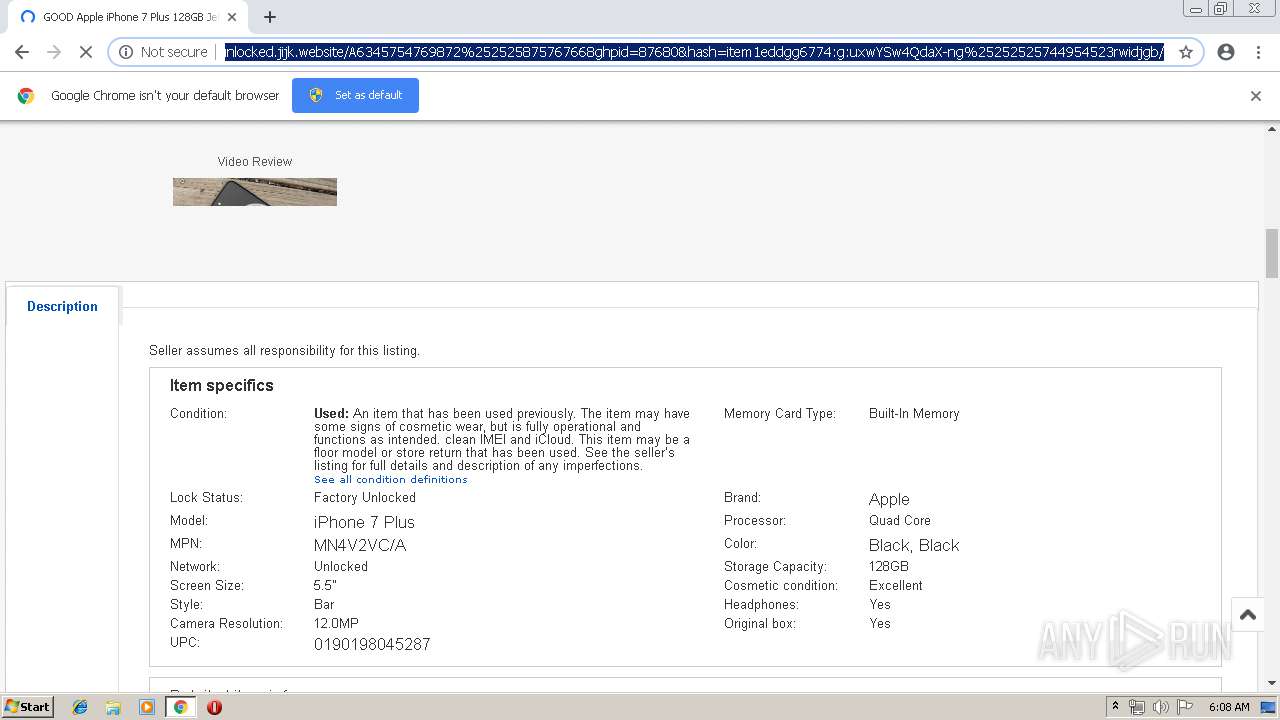Open the volume speaker tray icon
The image size is (1280, 720).
[1160, 707]
